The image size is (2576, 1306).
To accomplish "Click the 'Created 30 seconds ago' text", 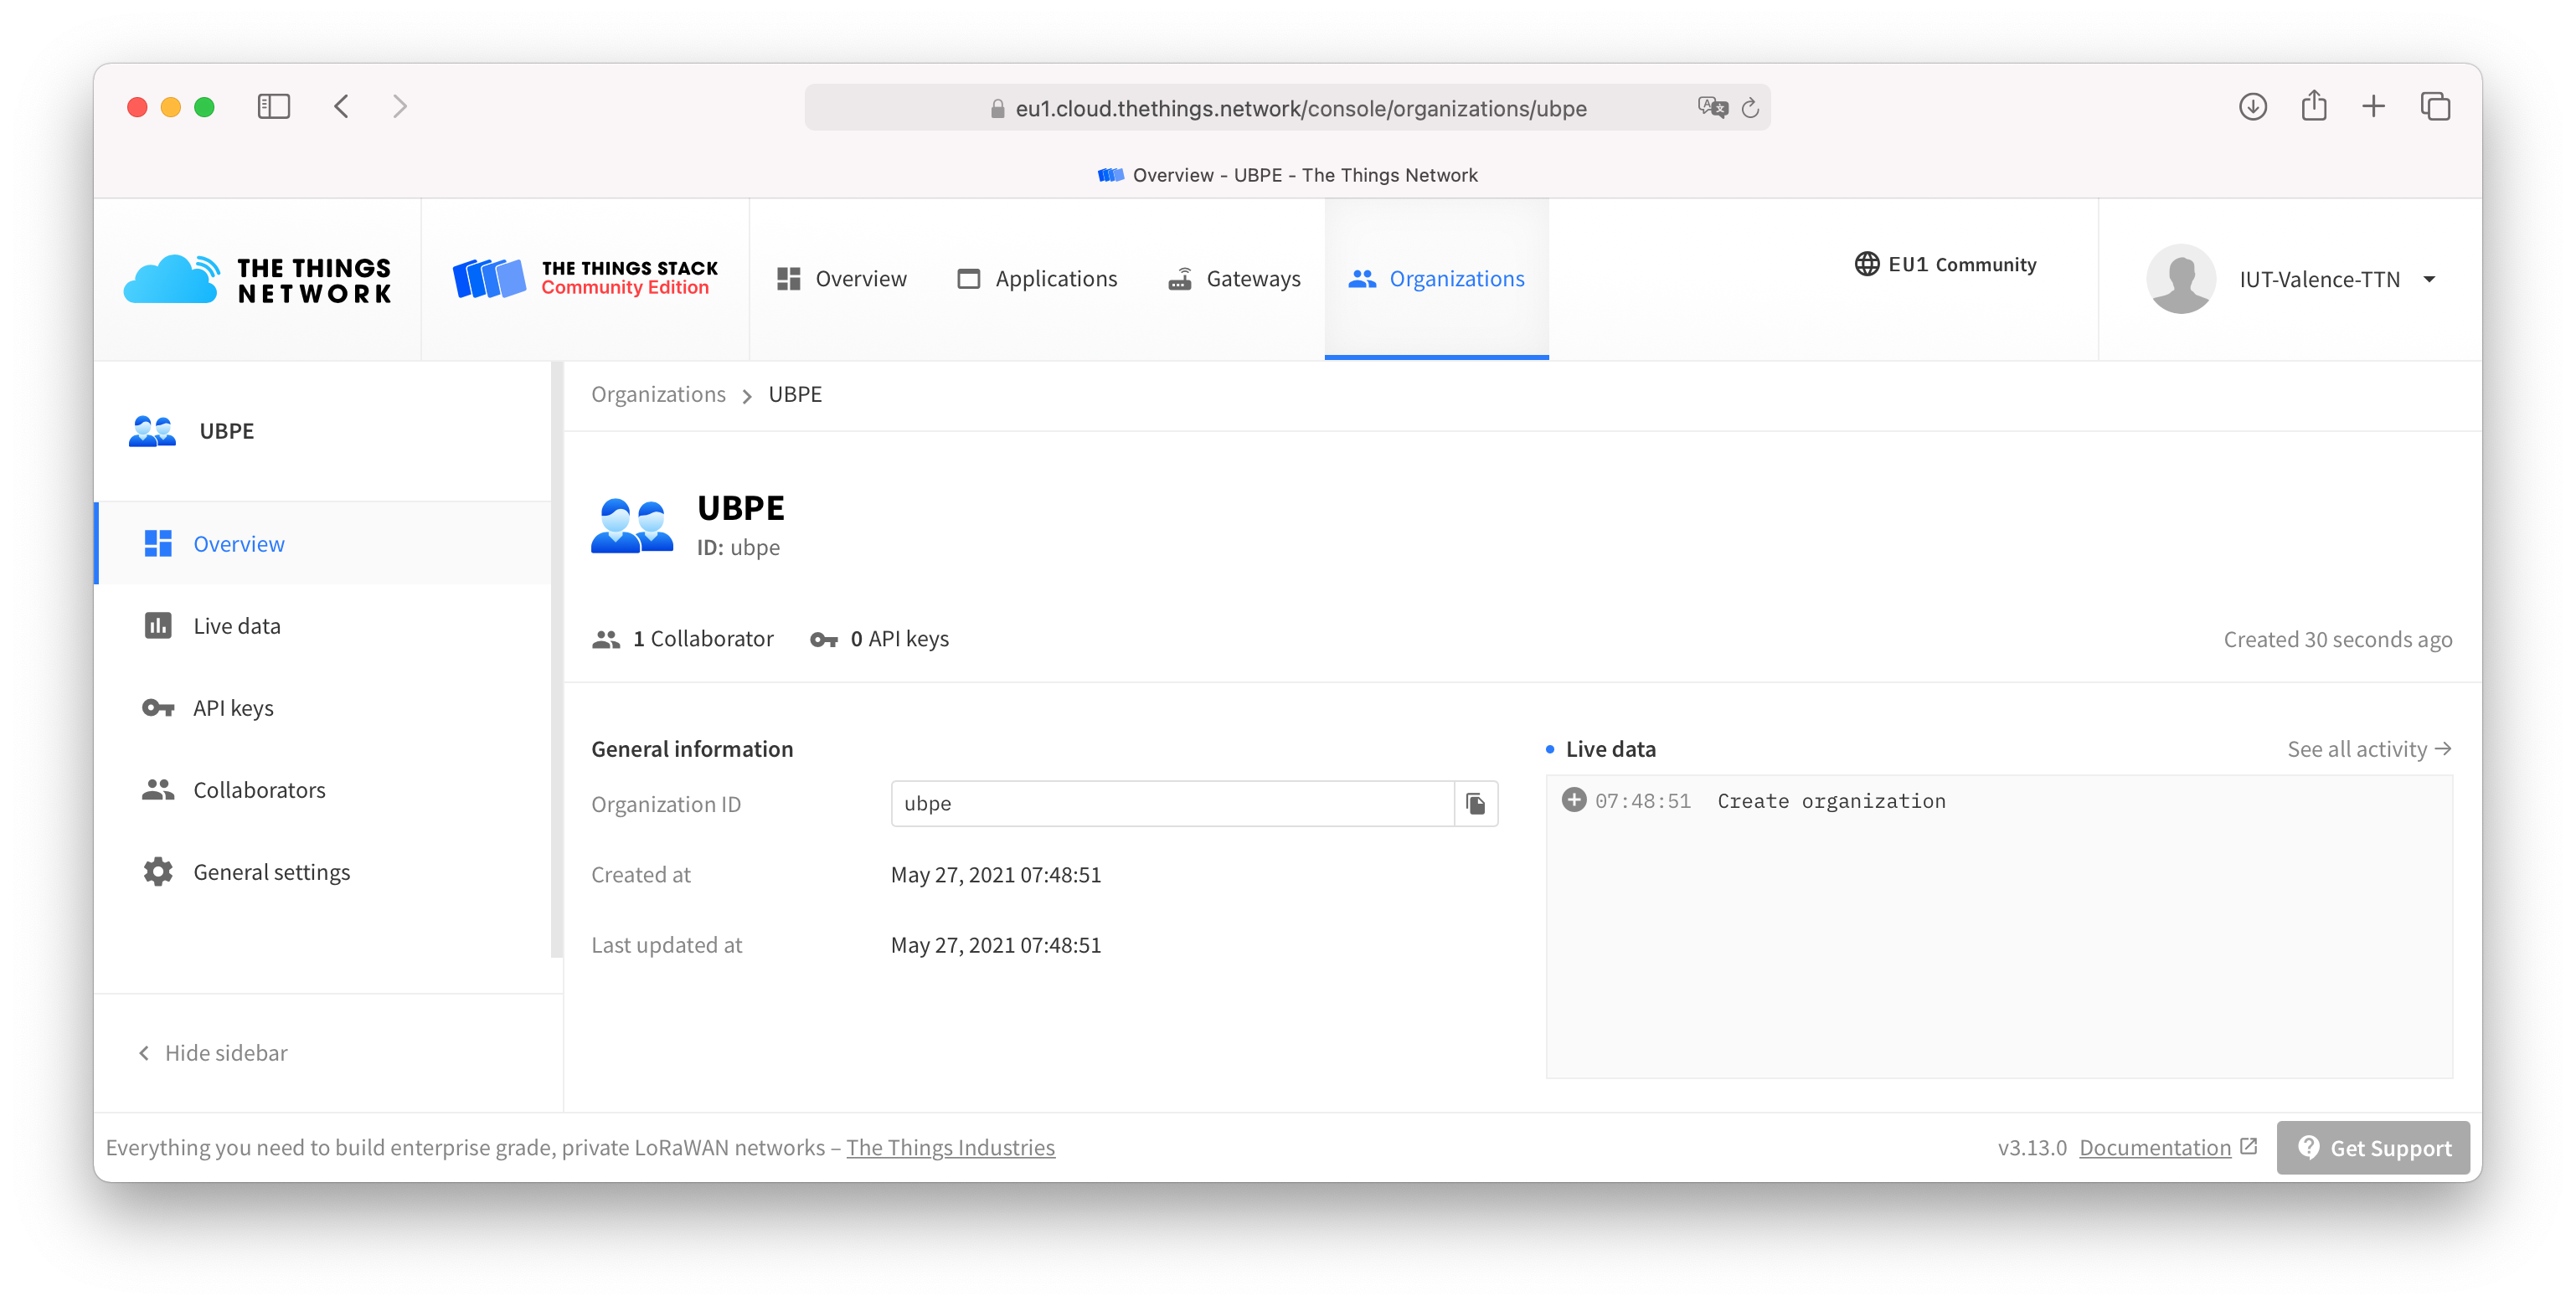I will point(2337,639).
